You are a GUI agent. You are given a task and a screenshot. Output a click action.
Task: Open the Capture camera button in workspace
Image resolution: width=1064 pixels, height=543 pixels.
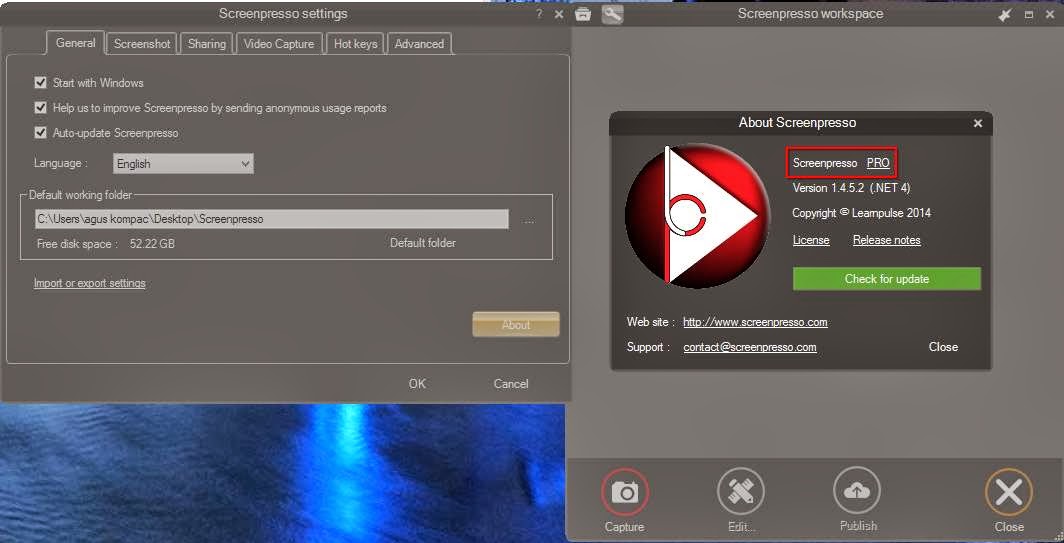pyautogui.click(x=624, y=492)
